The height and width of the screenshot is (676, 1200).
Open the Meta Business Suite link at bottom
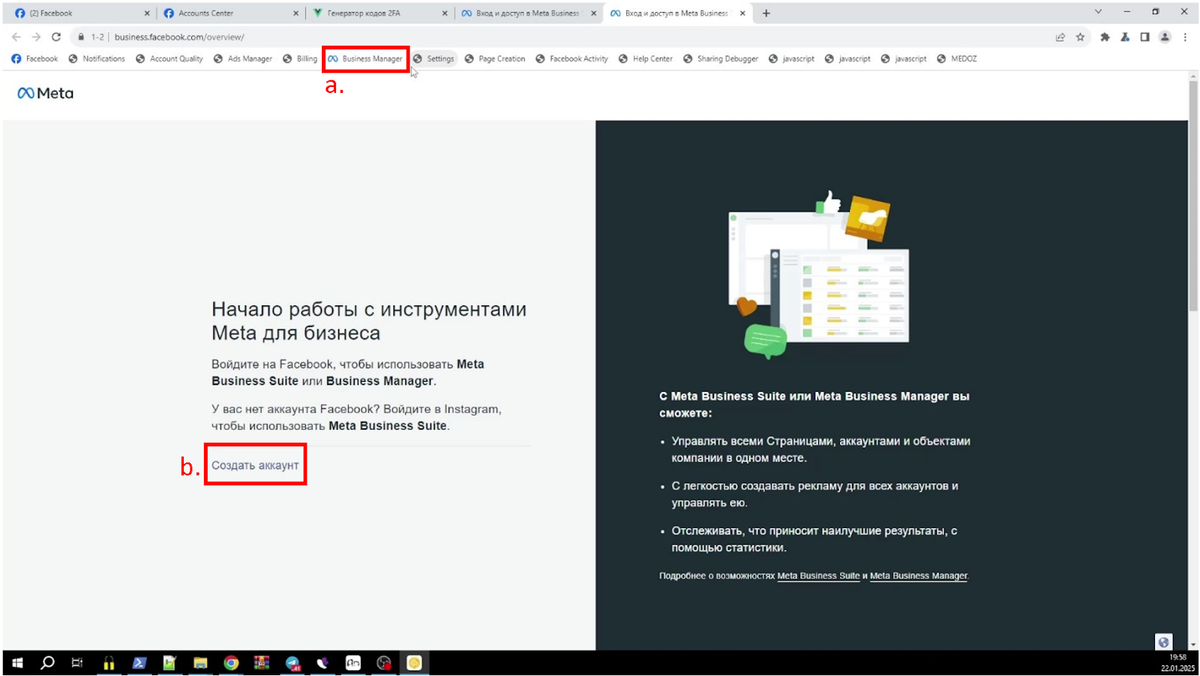[x=818, y=576]
